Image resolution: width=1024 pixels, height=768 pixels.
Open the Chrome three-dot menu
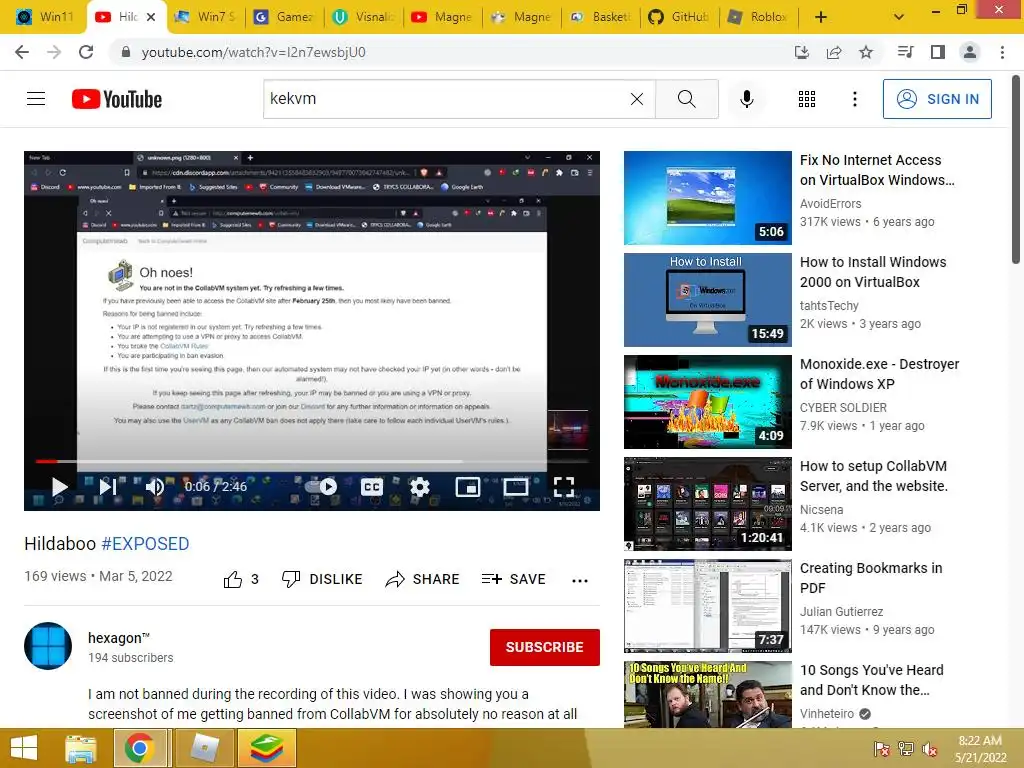[1002, 52]
